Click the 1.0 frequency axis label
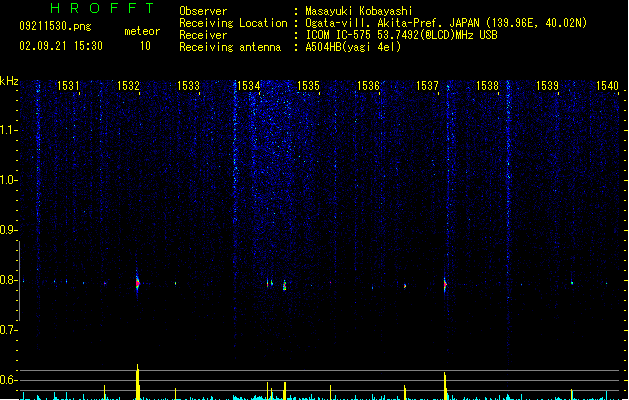Image resolution: width=629 pixels, height=400 pixels. 8,180
